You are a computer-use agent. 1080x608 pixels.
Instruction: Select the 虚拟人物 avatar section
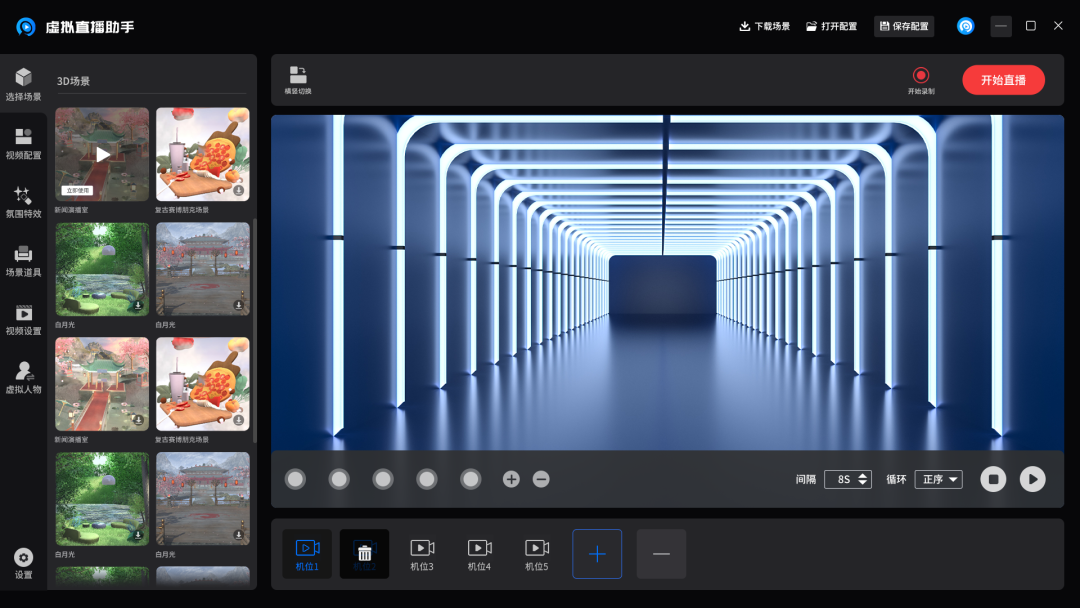click(x=23, y=377)
